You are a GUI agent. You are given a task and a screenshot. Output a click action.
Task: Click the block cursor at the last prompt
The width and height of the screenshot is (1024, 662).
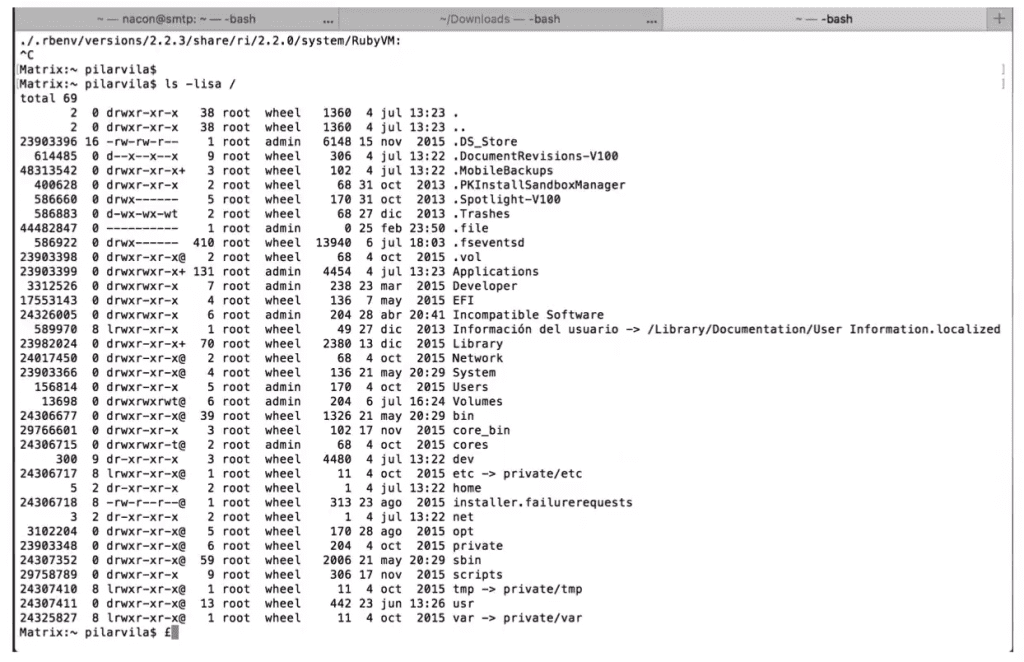click(175, 633)
